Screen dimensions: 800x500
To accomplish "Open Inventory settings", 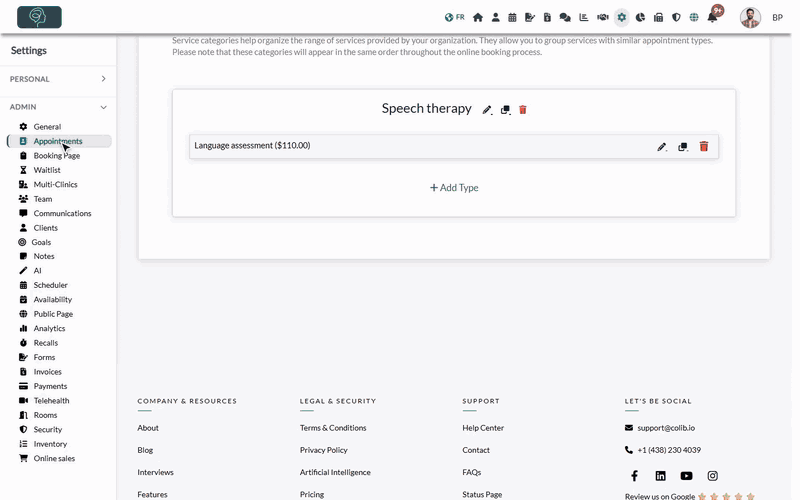I will point(50,444).
